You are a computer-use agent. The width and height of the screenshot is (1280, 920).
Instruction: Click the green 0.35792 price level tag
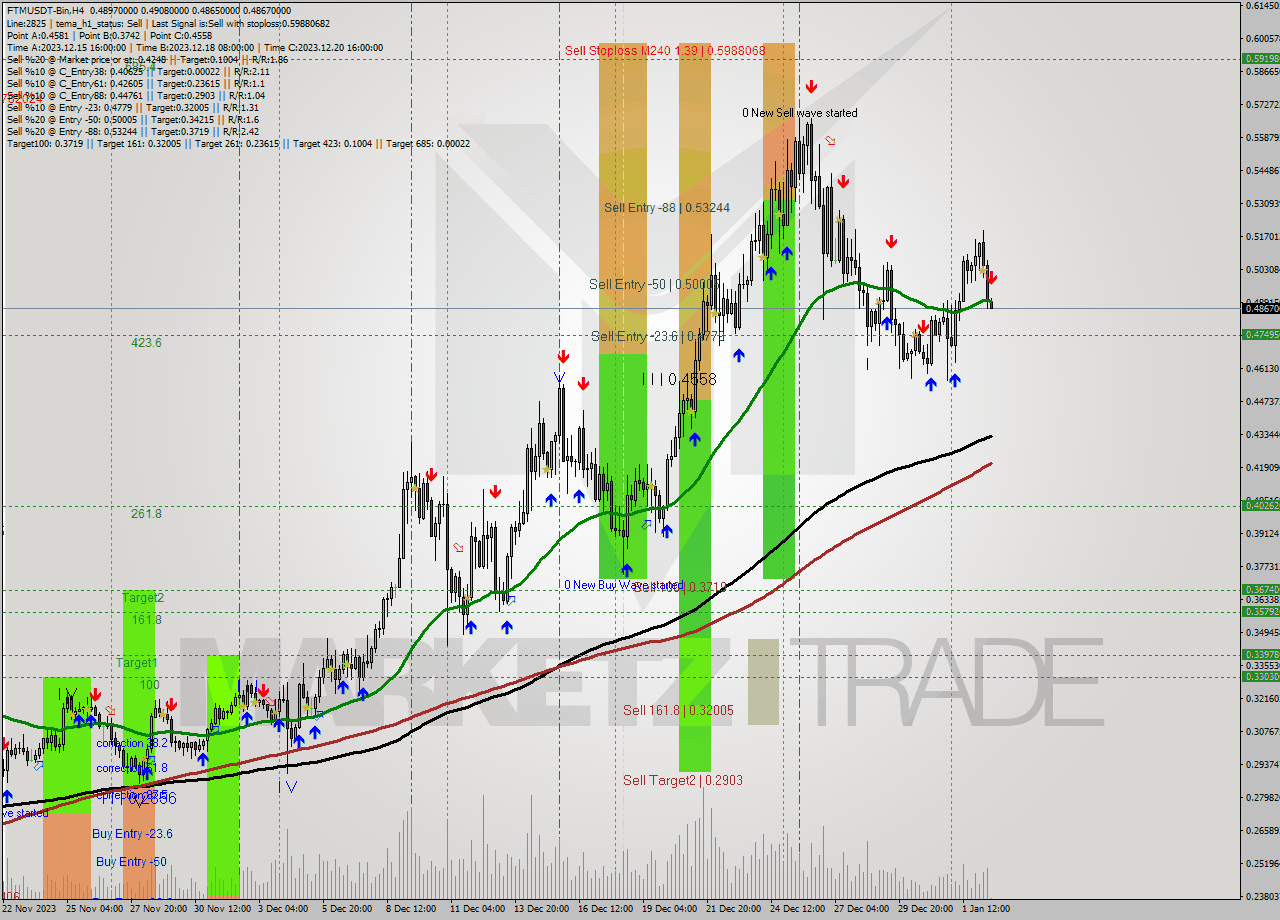point(1261,611)
